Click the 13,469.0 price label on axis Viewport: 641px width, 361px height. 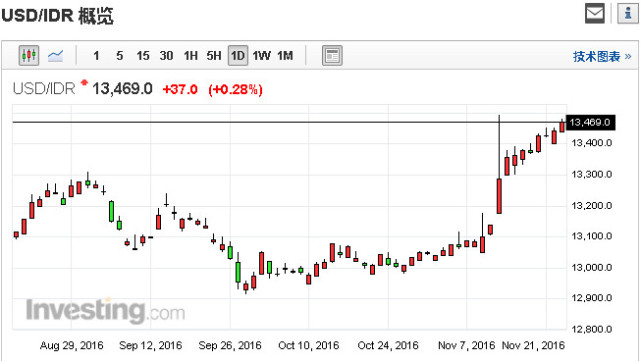(x=590, y=122)
